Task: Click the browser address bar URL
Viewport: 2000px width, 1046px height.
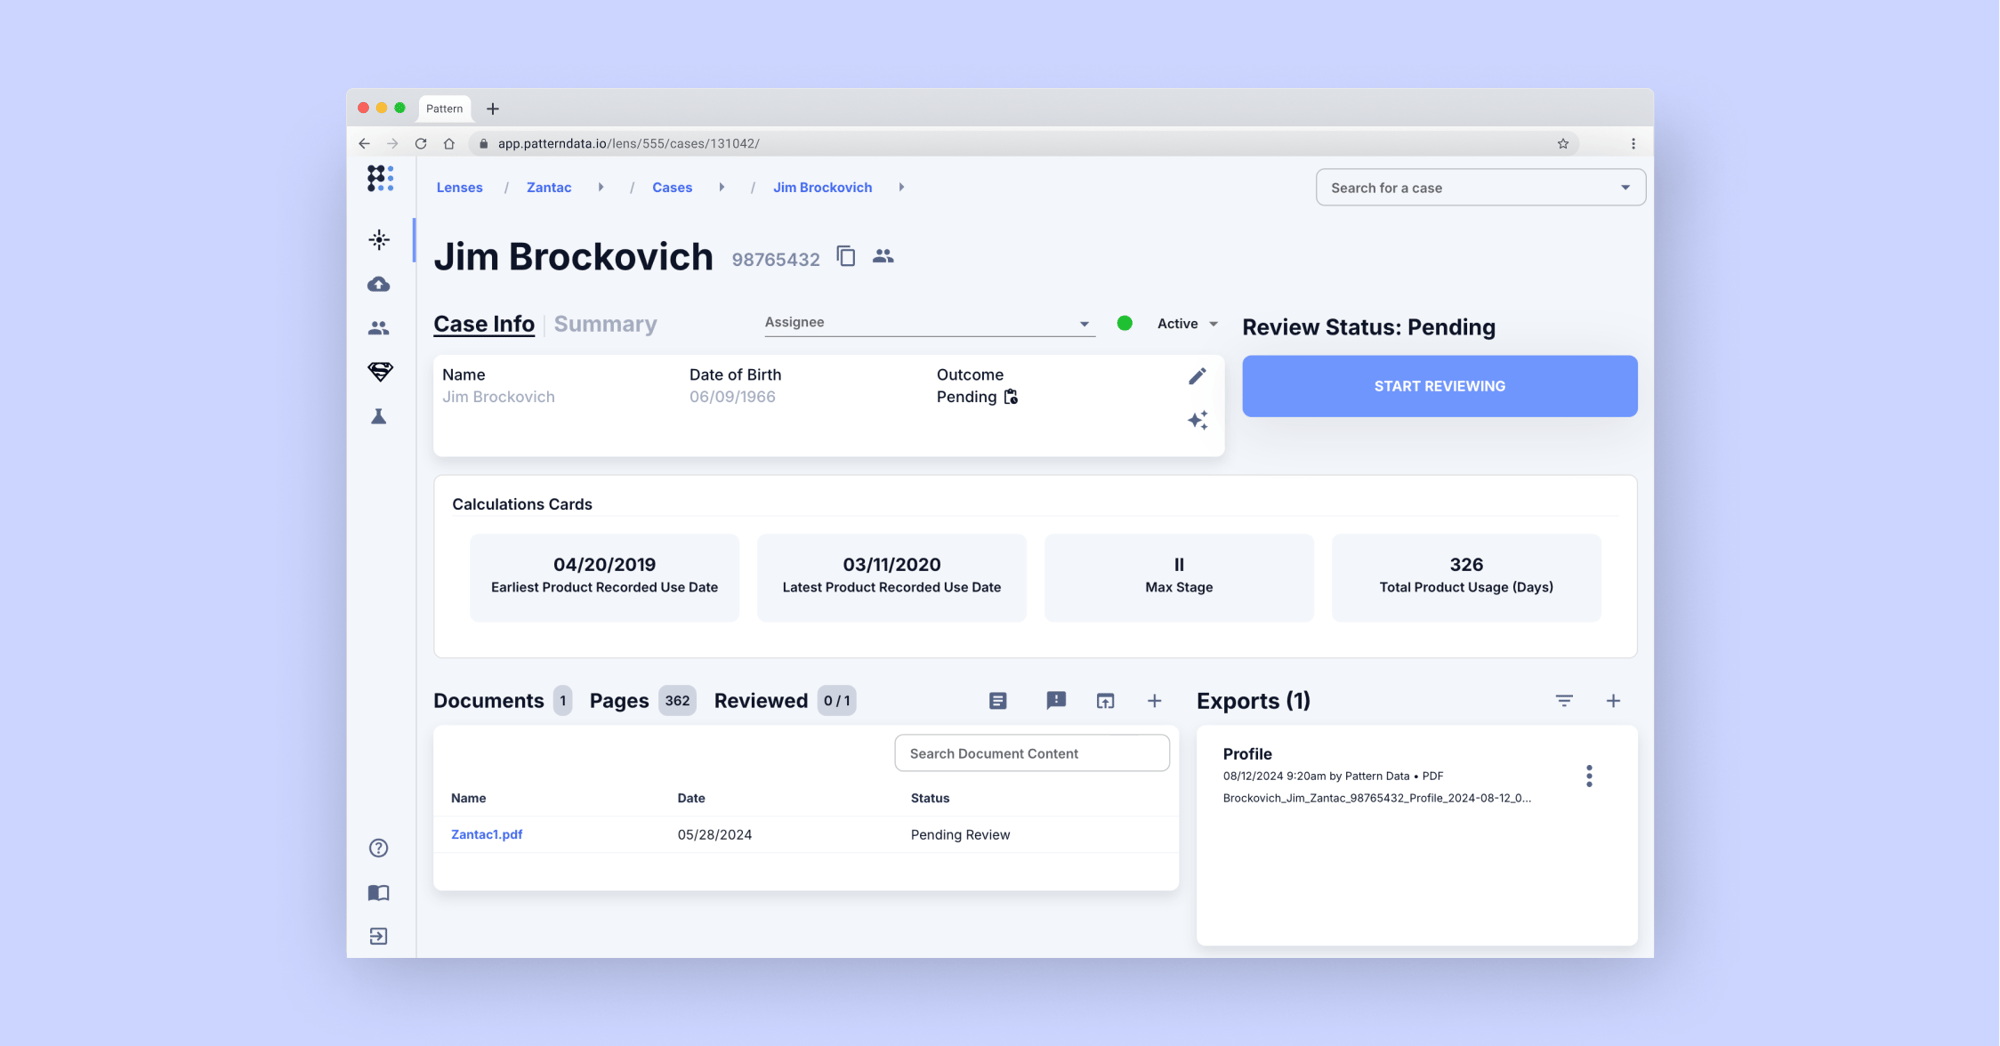Action: 629,143
